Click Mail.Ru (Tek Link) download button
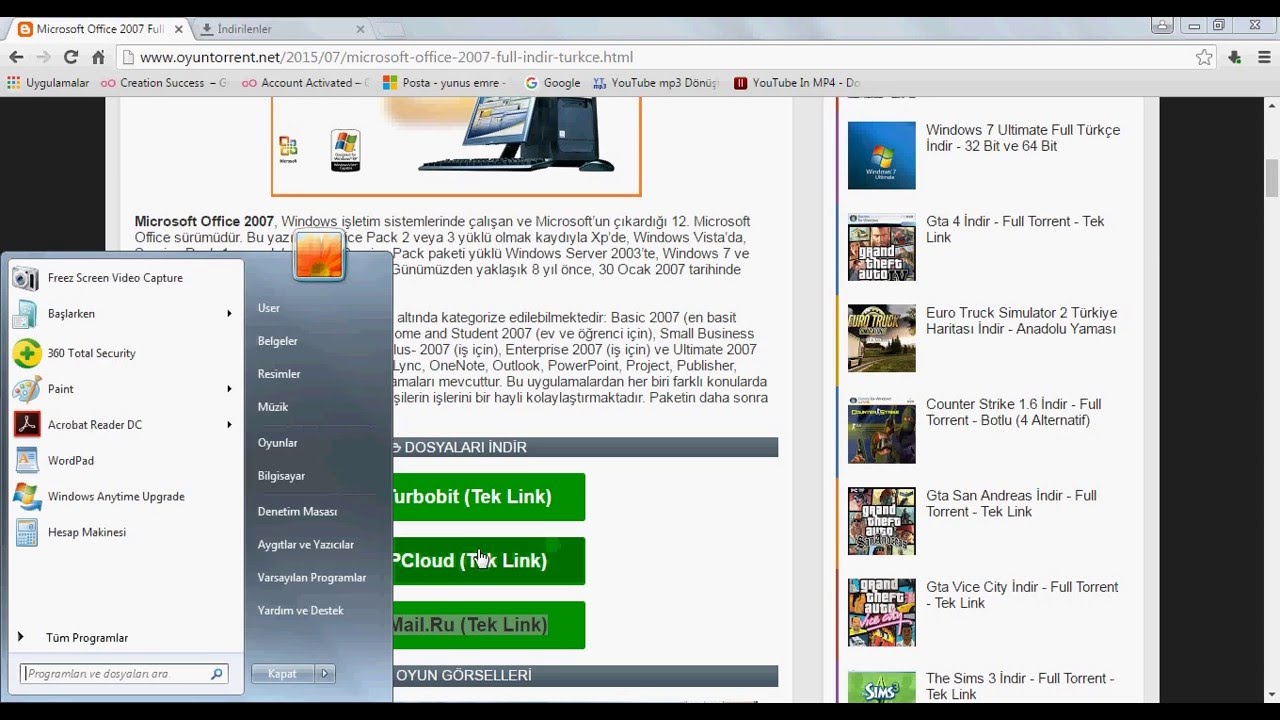Screen dimensions: 1280x720 [489, 625]
